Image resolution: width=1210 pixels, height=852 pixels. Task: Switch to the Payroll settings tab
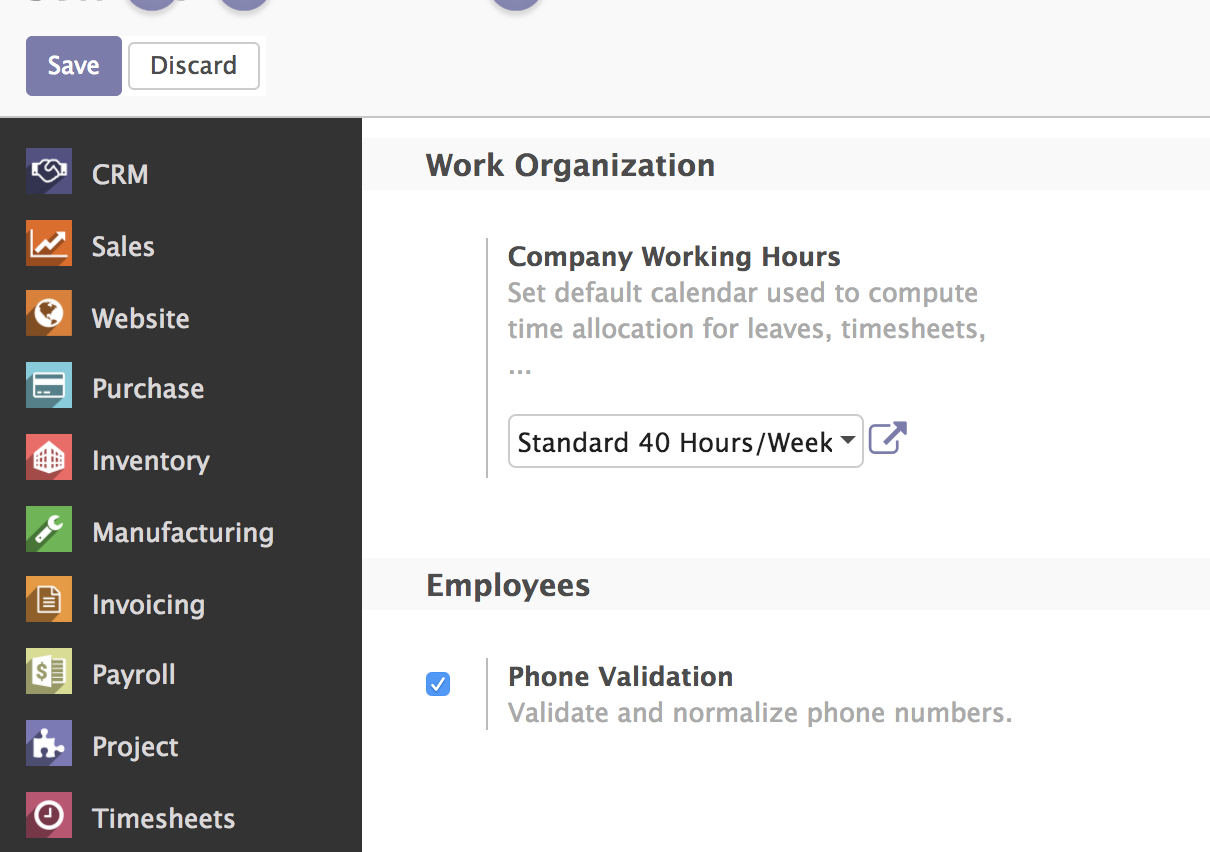[134, 675]
